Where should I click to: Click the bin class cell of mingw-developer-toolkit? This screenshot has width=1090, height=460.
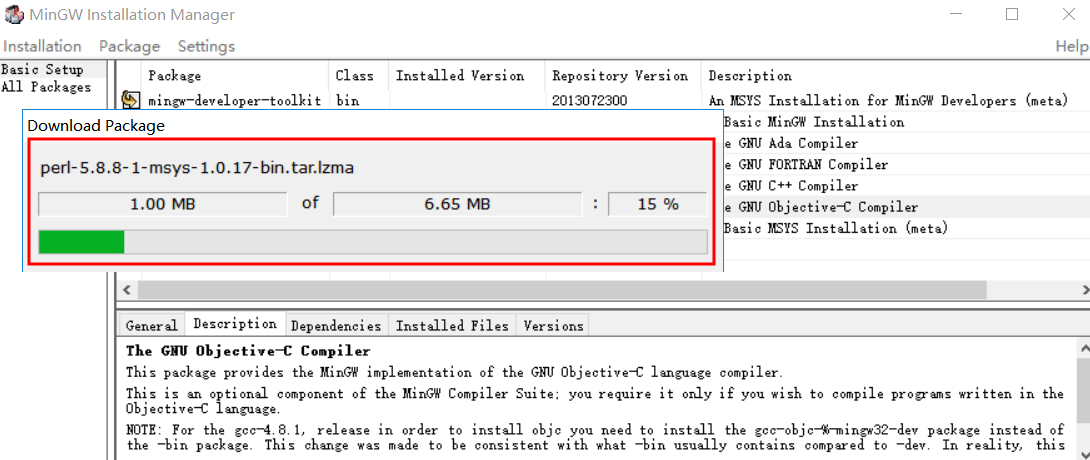click(347, 101)
